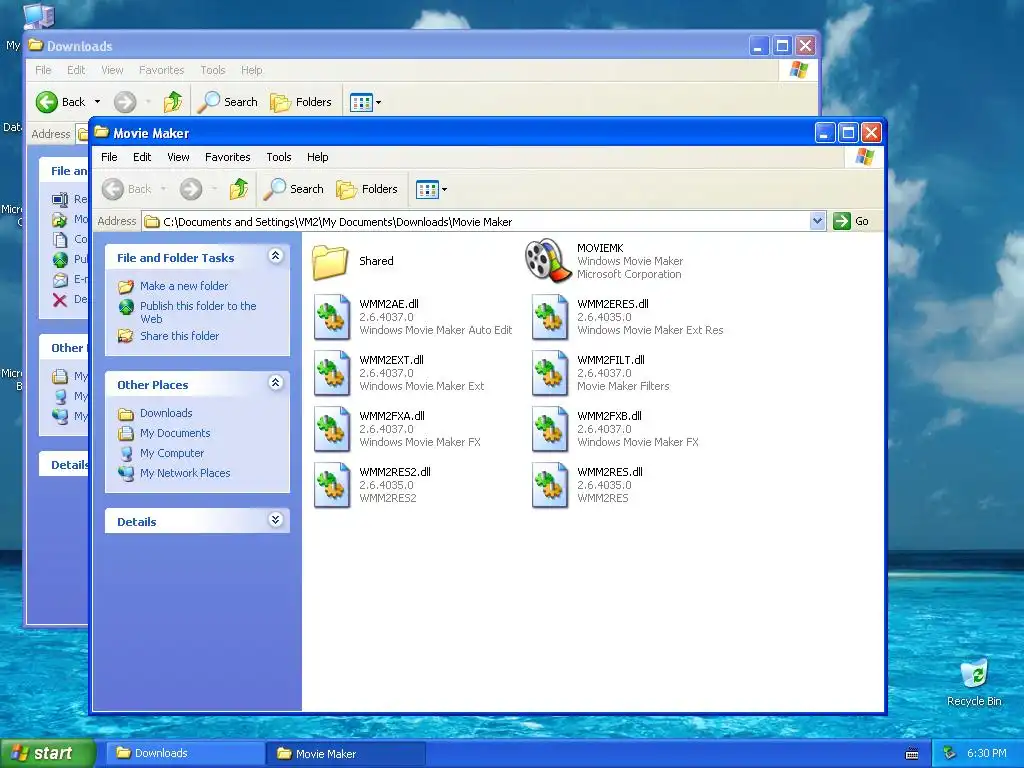Click Go button beside address bar

(x=852, y=221)
